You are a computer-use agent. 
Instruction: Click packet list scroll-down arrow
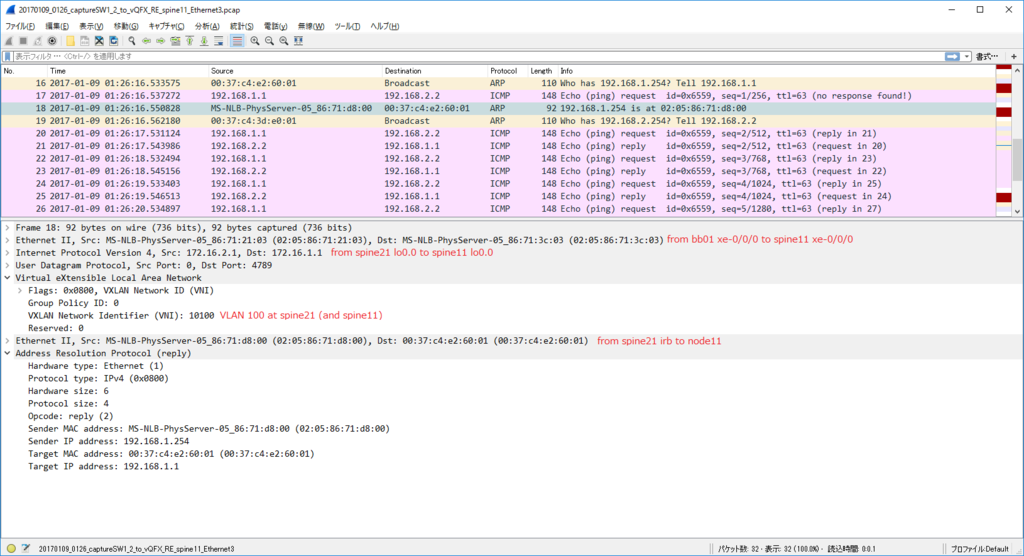point(1017,212)
